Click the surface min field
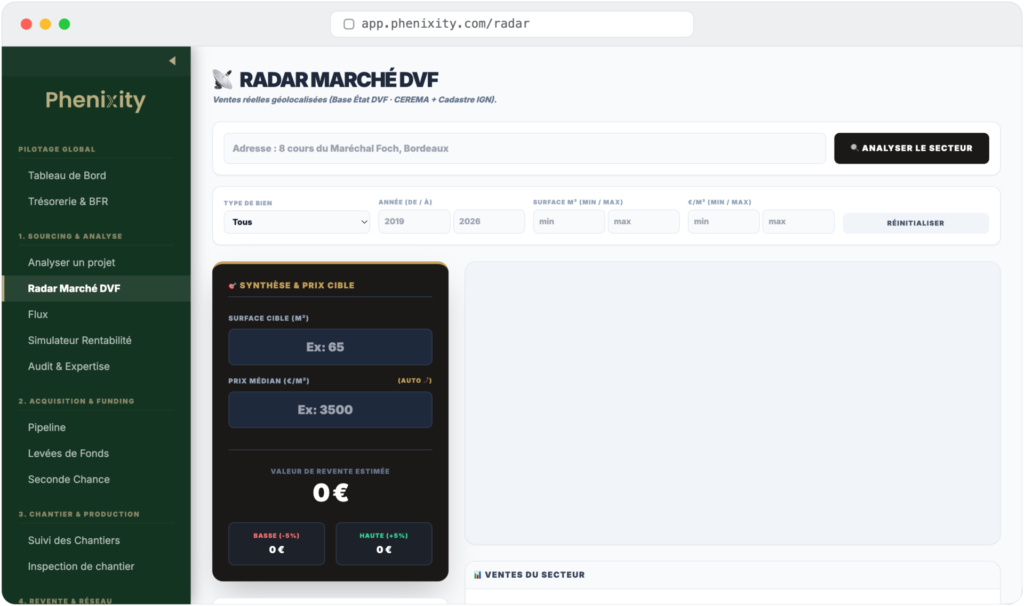The width and height of the screenshot is (1024, 606). coord(569,222)
